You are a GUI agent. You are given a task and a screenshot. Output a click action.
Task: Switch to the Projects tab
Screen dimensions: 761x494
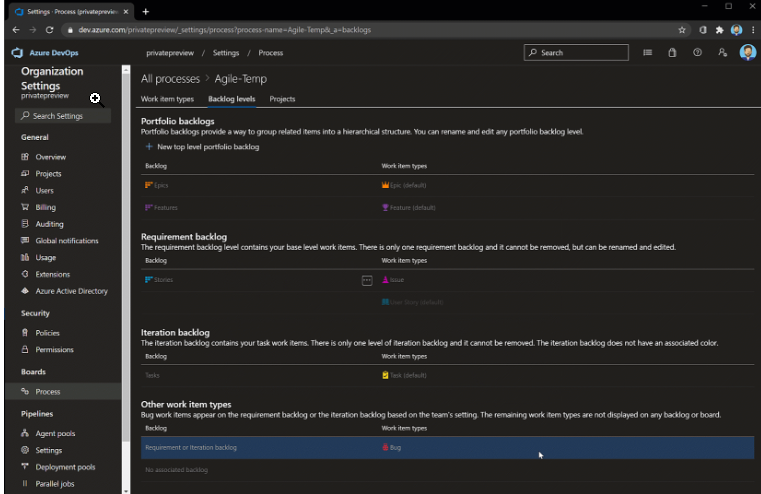(282, 99)
